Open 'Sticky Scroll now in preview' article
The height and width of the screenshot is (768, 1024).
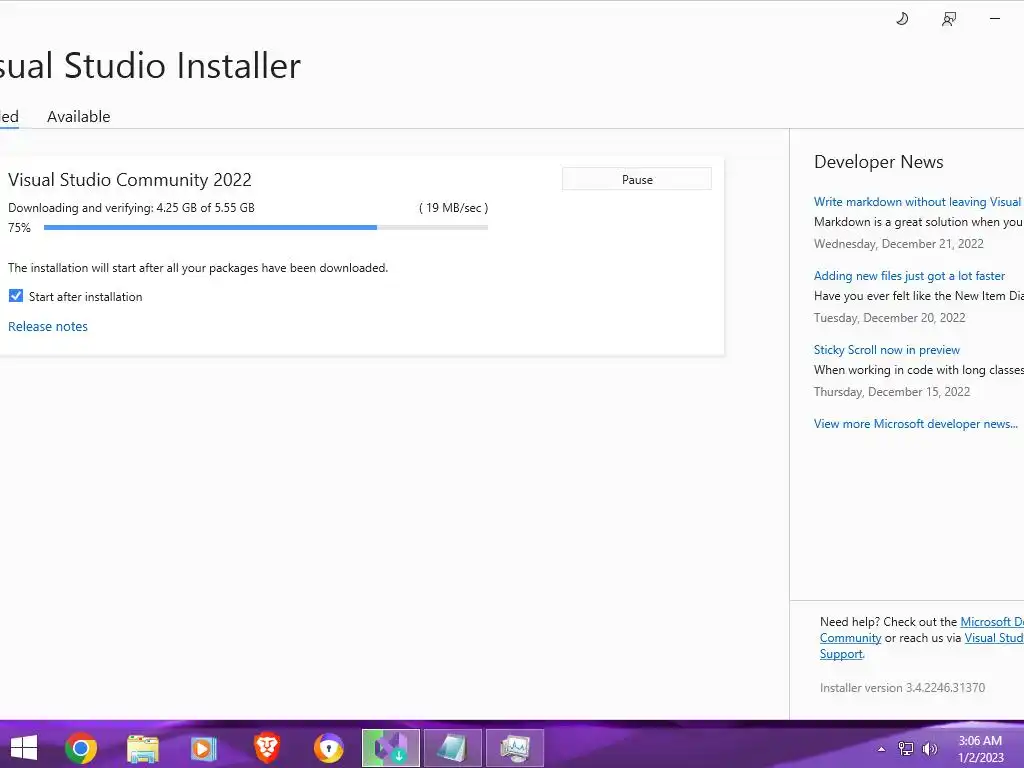pyautogui.click(x=887, y=349)
